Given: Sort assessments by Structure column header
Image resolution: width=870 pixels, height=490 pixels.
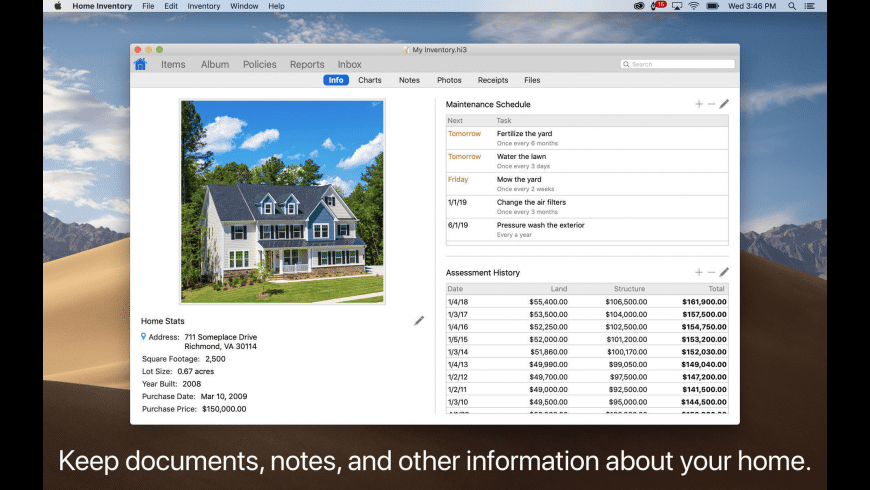Looking at the screenshot, I should coord(629,289).
